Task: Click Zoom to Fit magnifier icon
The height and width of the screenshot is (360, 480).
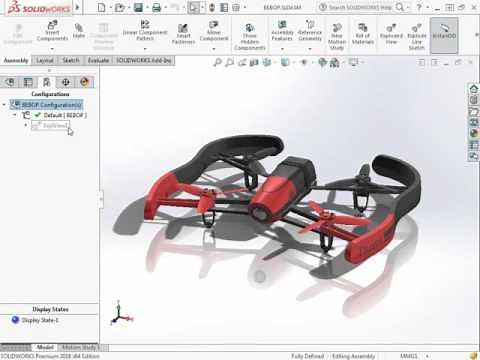Action: coord(217,62)
